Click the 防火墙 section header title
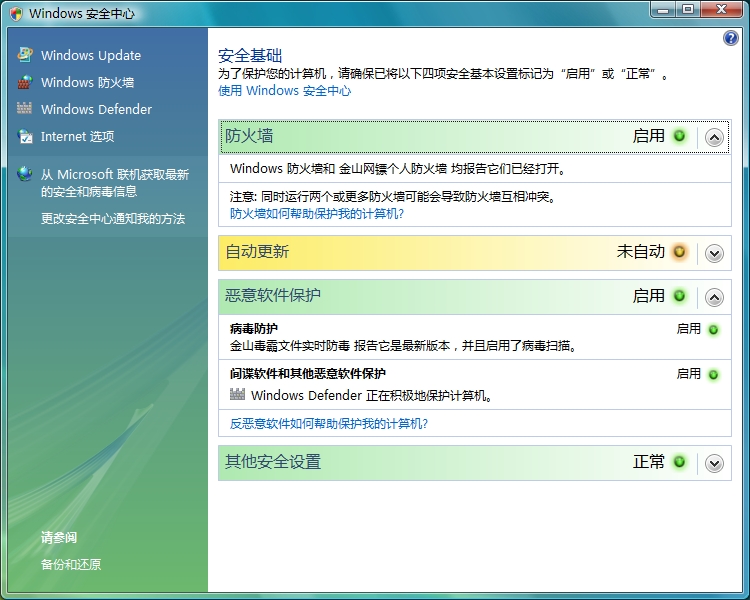The height and width of the screenshot is (600, 750). click(249, 136)
